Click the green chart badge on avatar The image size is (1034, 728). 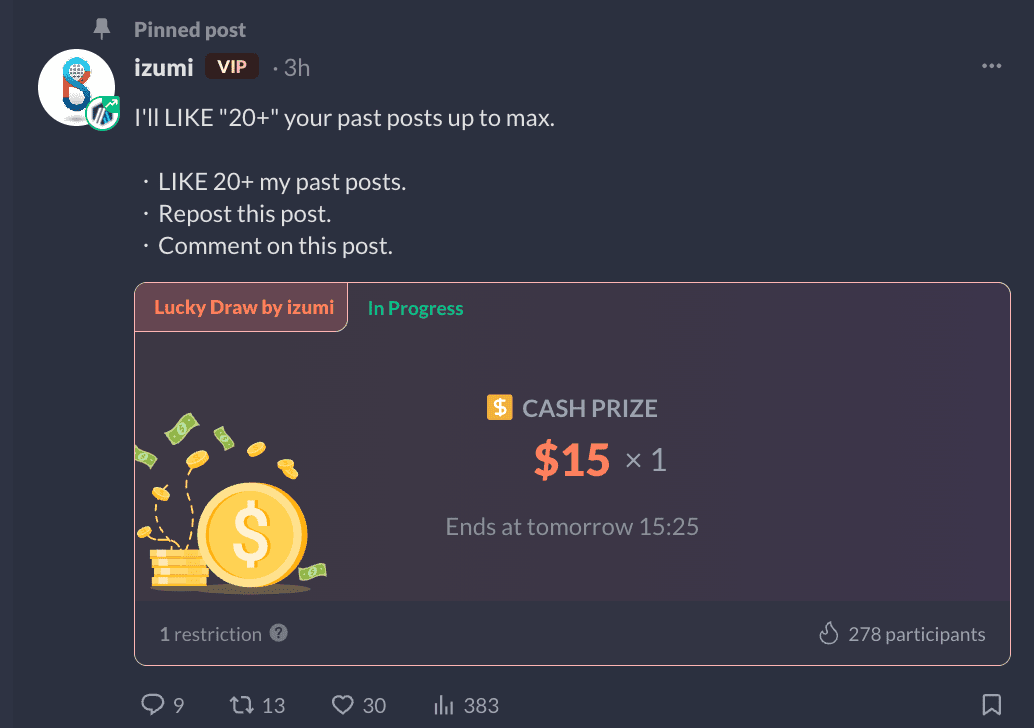(102, 114)
